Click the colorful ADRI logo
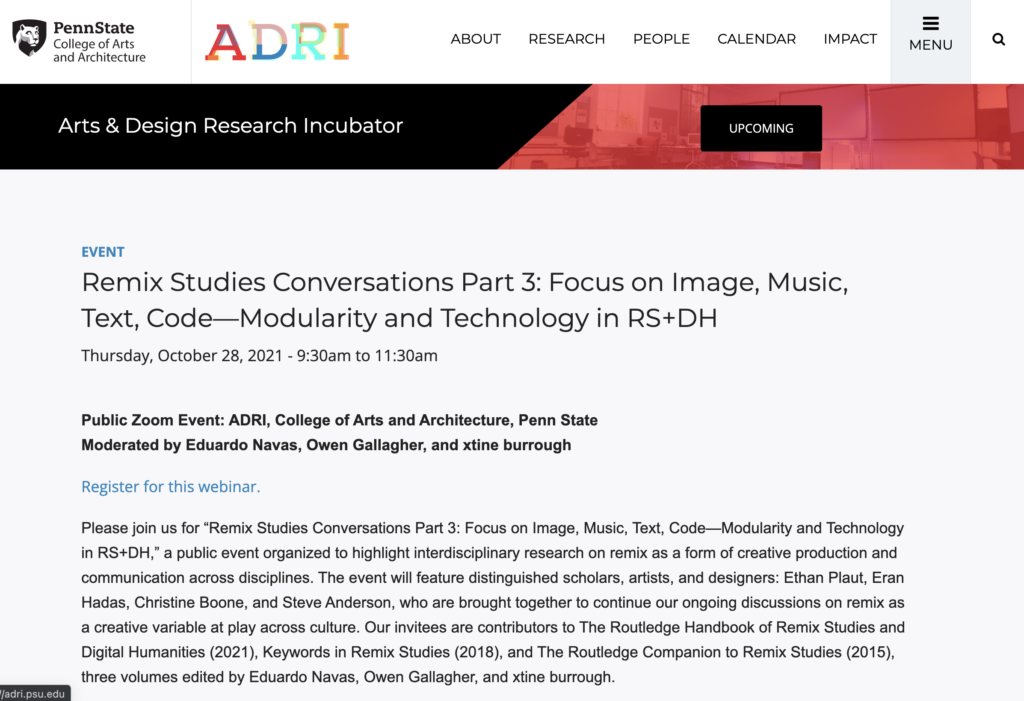The height and width of the screenshot is (701, 1024). (278, 41)
